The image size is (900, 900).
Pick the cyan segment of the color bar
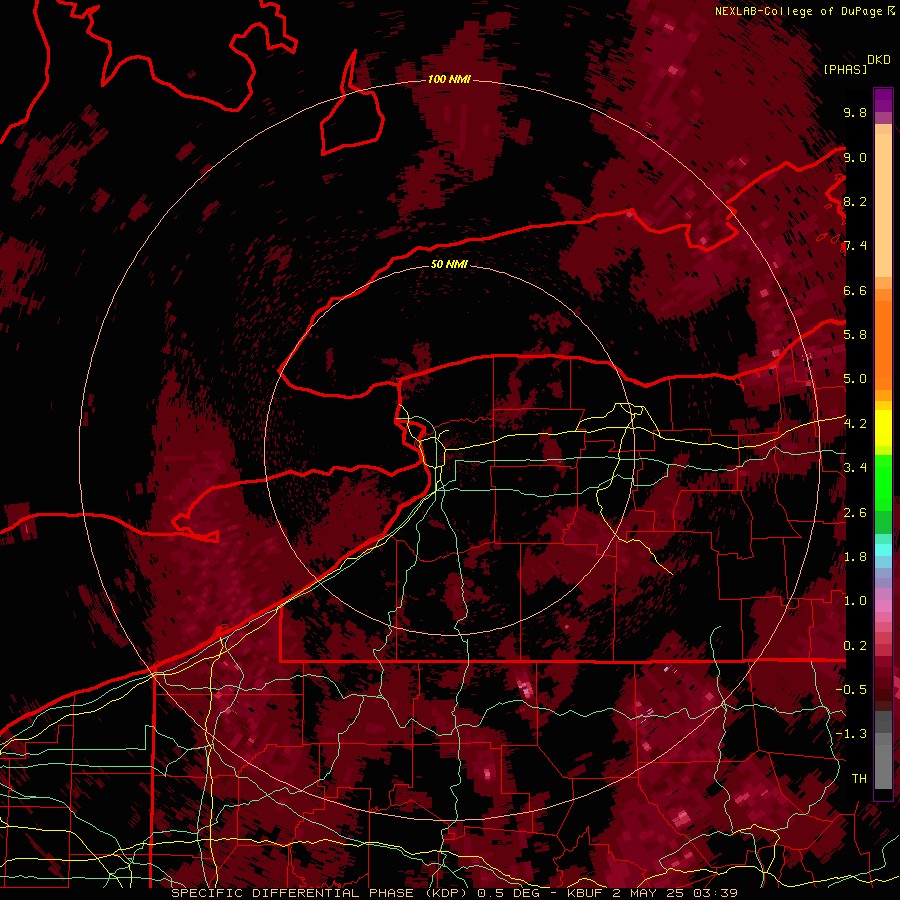(x=883, y=550)
